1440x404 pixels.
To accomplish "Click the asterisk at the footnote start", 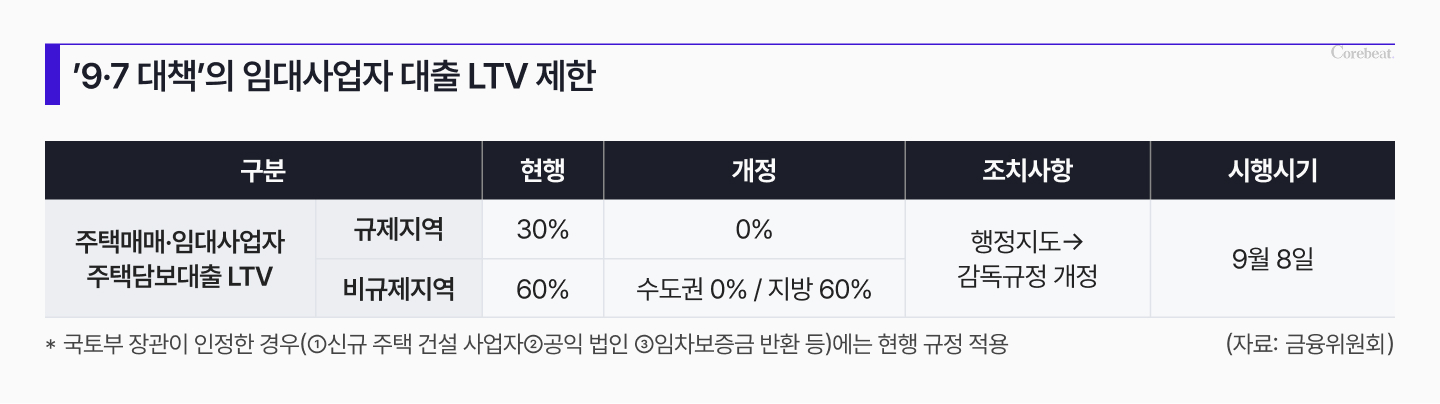I will (50, 346).
